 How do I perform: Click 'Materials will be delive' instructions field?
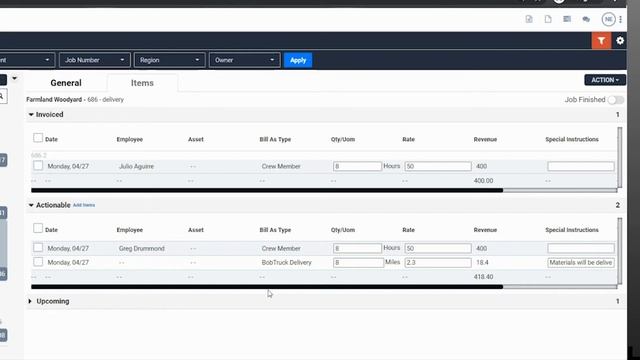(x=581, y=262)
